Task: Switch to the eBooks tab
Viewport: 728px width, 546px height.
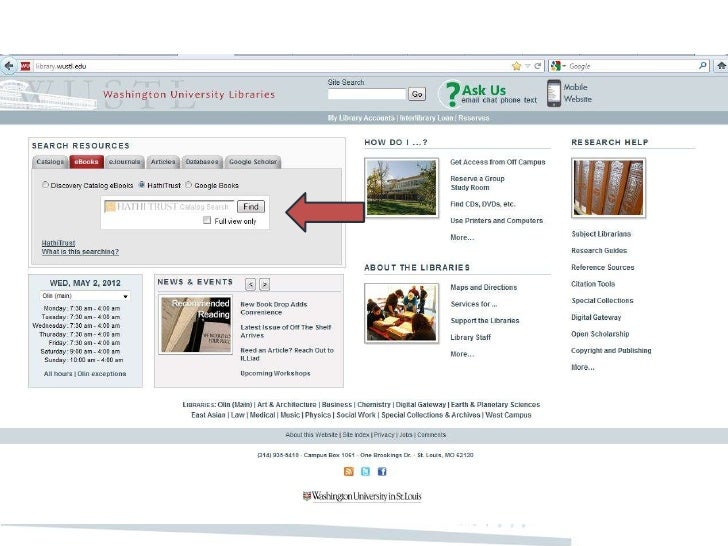Action: click(86, 162)
